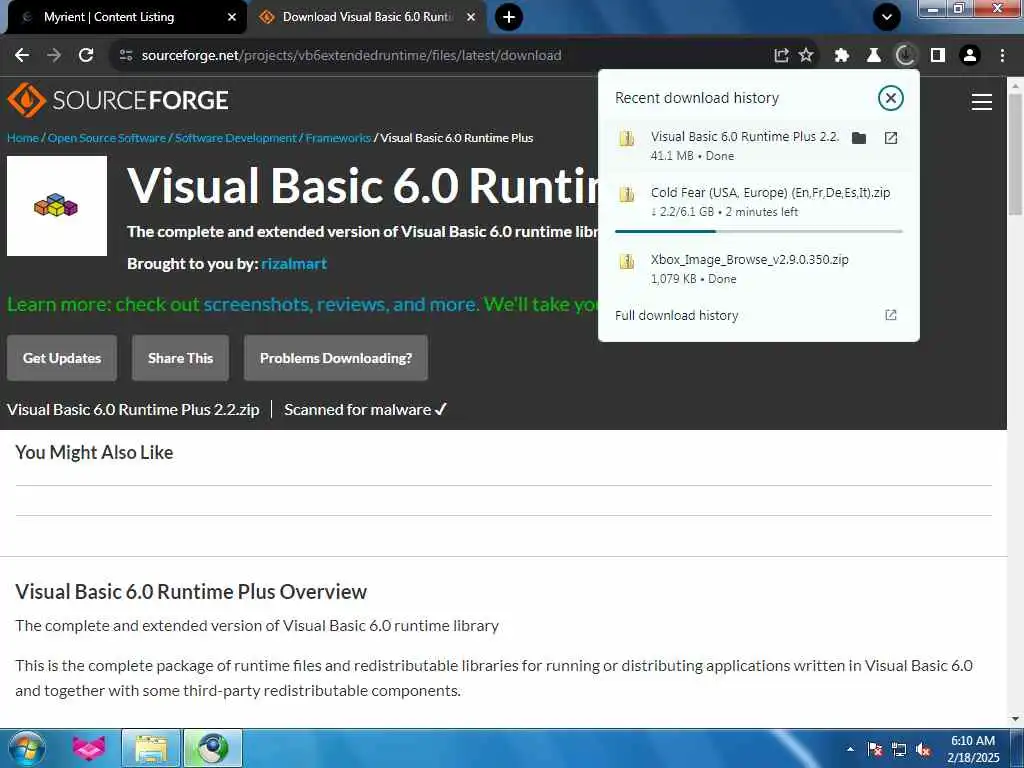Click the browser forward arrow
The image size is (1024, 768).
pos(54,56)
